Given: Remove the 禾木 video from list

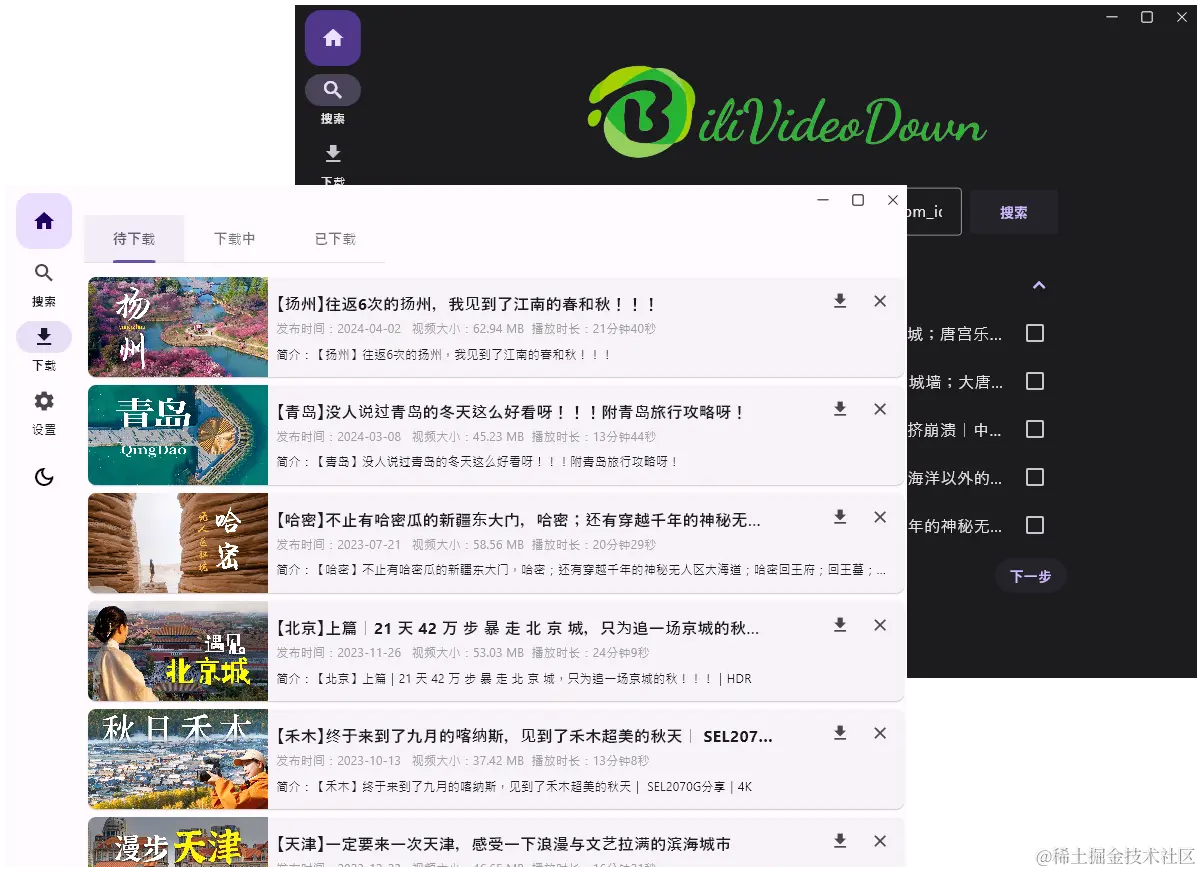Looking at the screenshot, I should (x=880, y=733).
